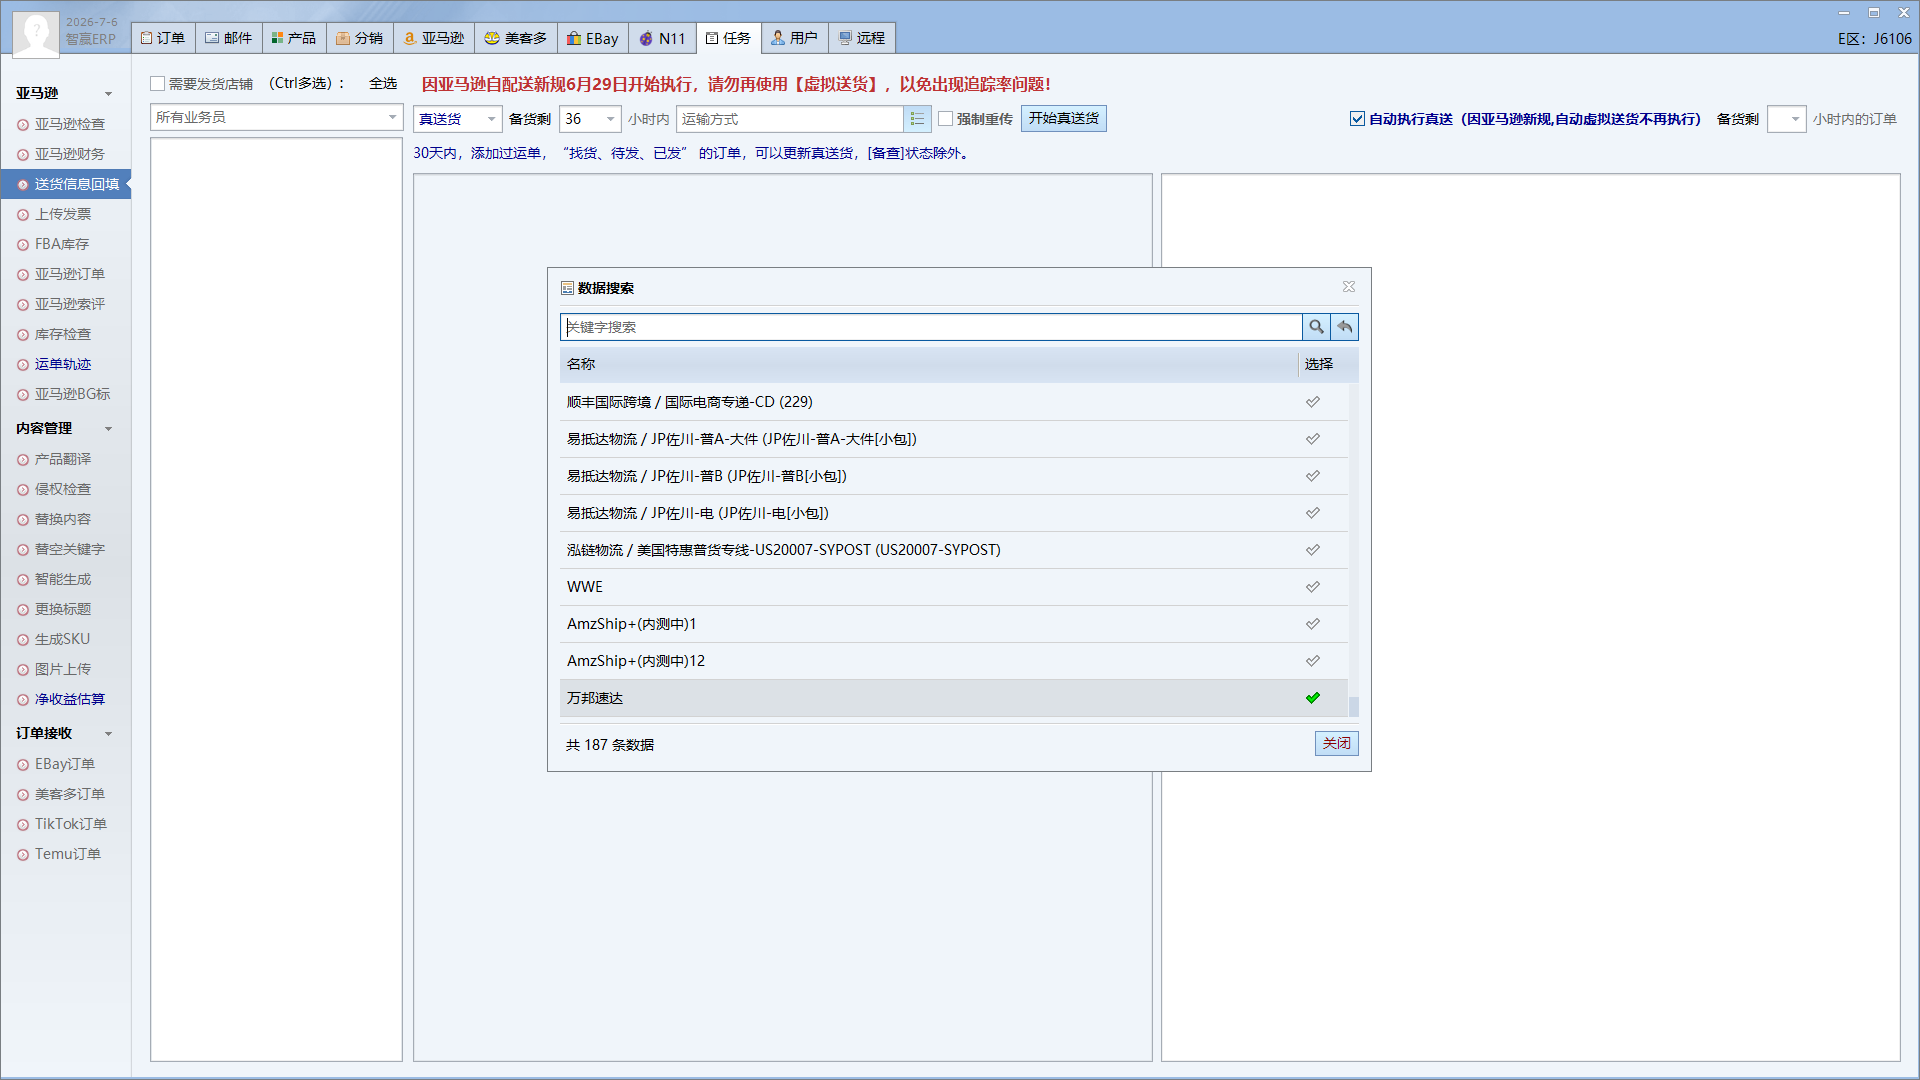Screen dimensions: 1920x1080
Task: Select checkmark for AmzShip+(内测中)12 row
Action: click(x=1313, y=661)
